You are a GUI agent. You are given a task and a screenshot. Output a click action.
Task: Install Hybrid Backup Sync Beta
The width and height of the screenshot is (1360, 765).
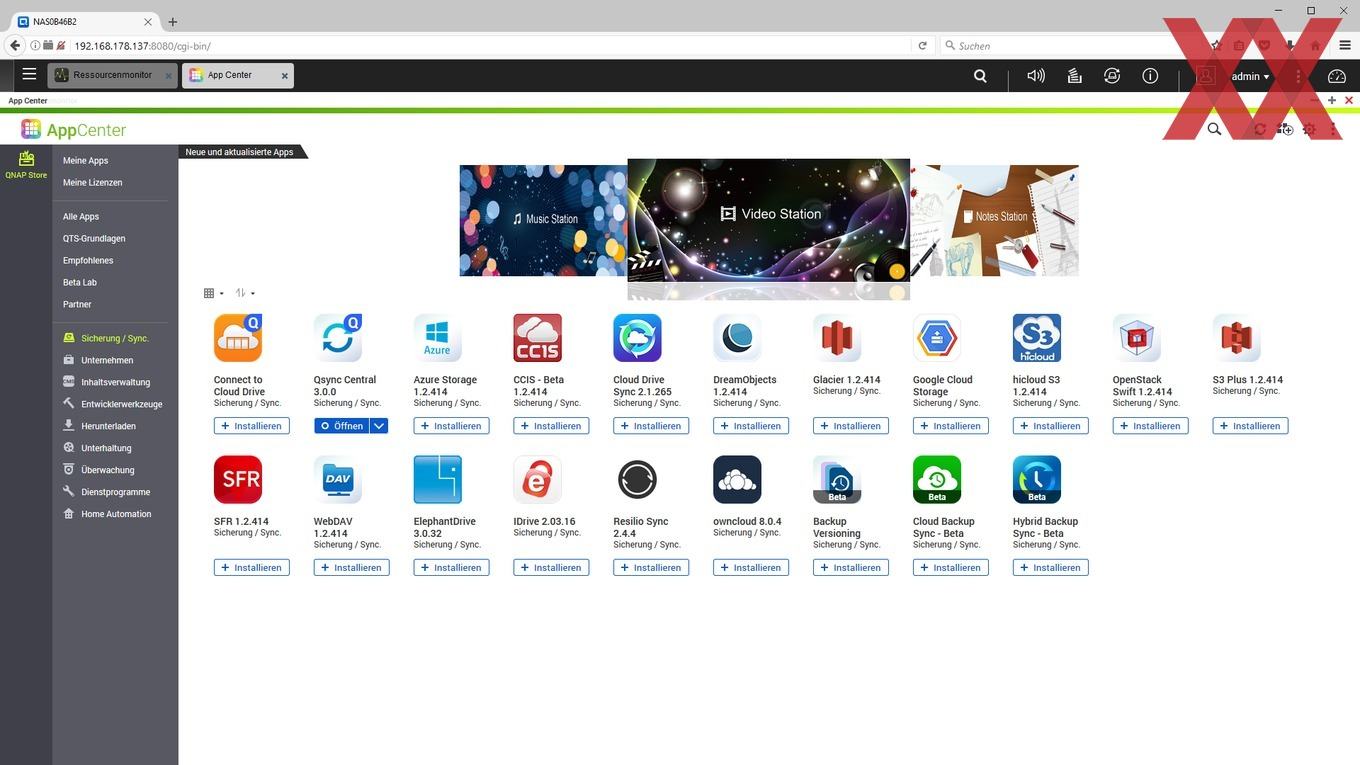coord(1050,568)
